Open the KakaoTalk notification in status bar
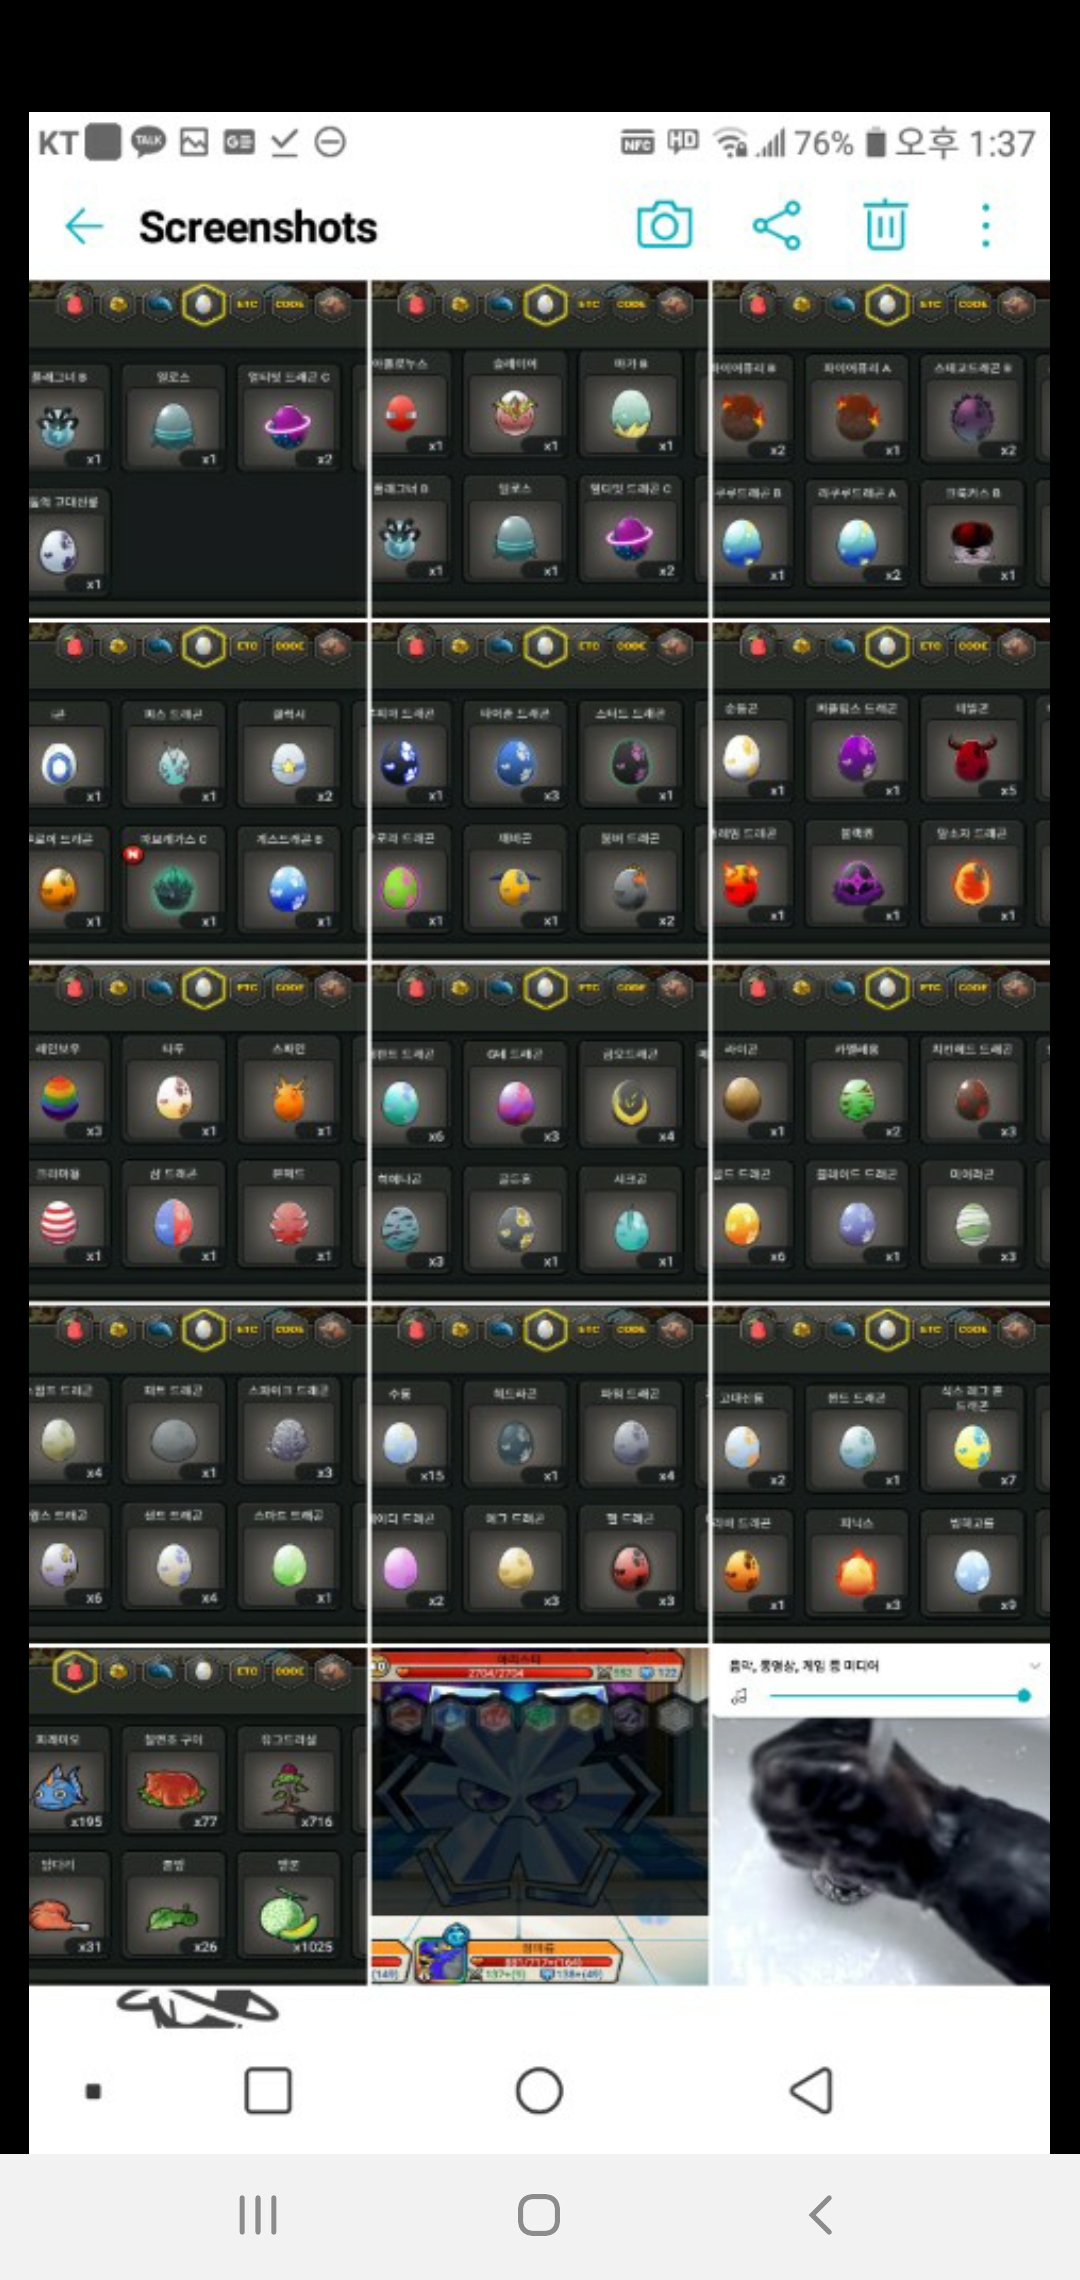Screen dimensions: 1080x2280 148,142
